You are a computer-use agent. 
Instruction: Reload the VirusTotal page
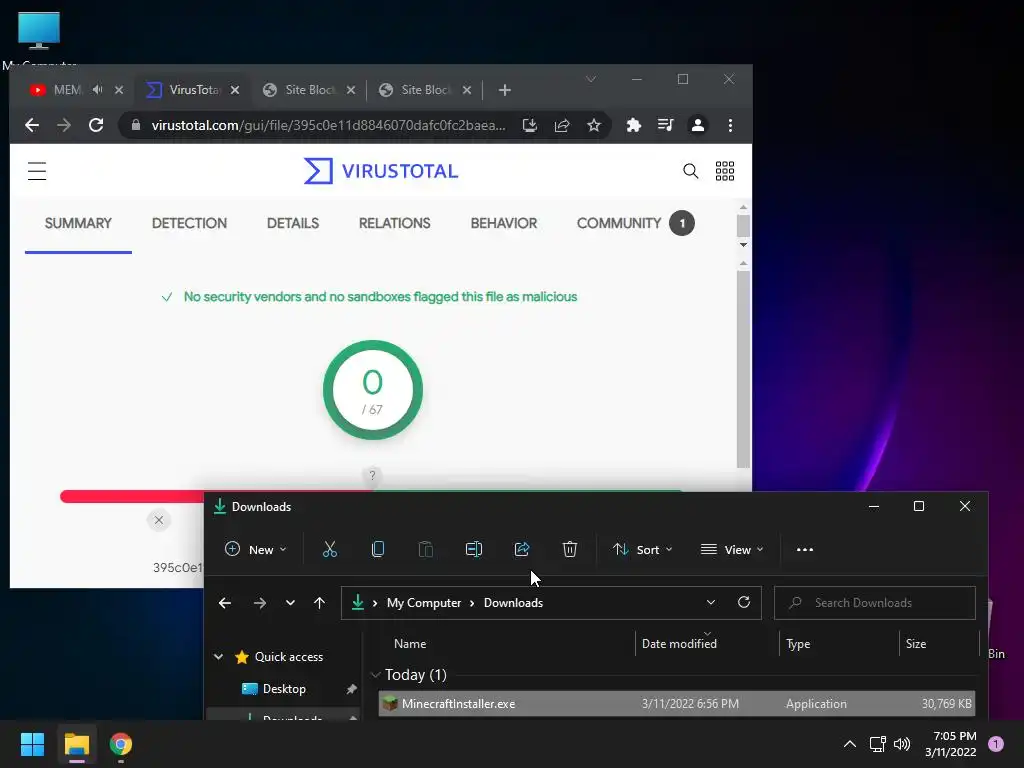pyautogui.click(x=96, y=125)
